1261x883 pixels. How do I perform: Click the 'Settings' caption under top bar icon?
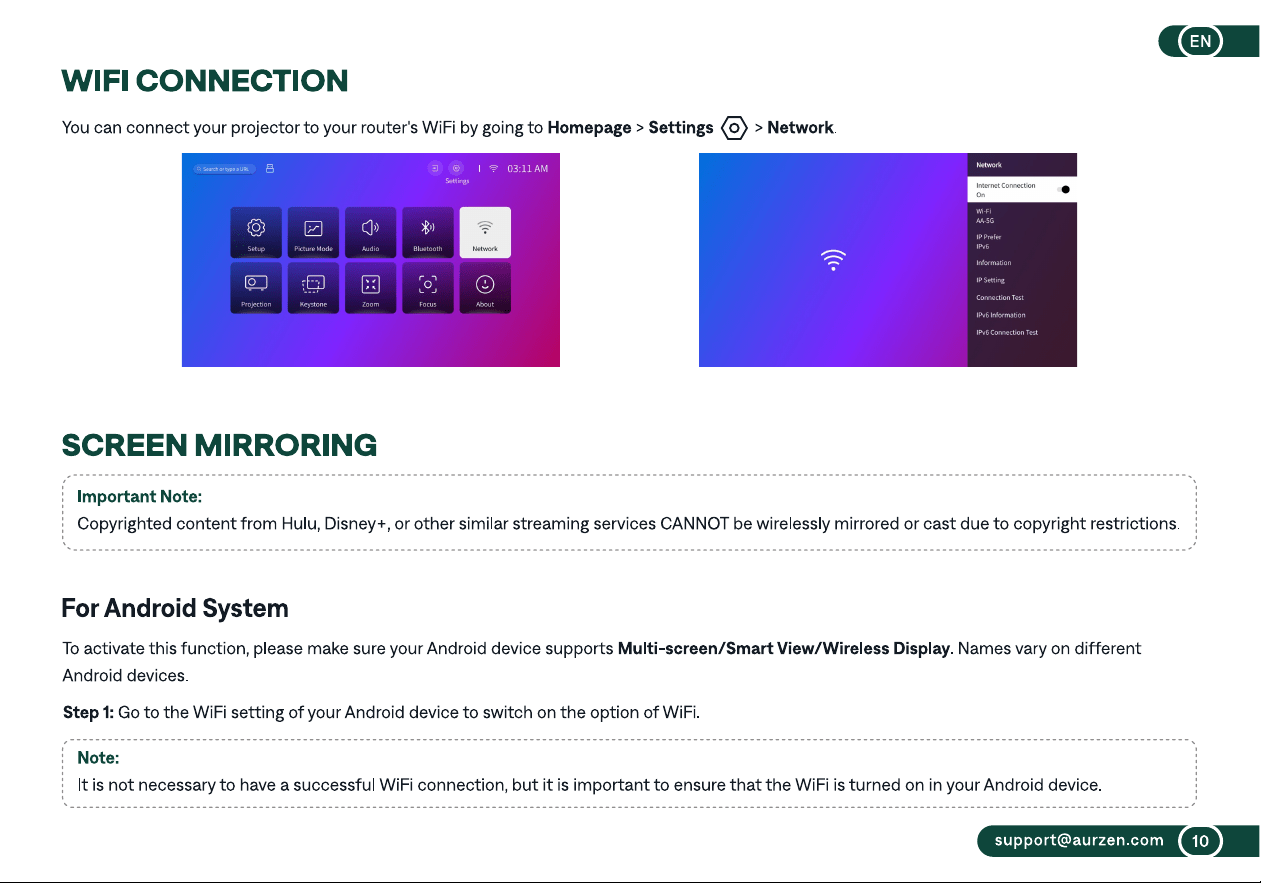tap(457, 181)
